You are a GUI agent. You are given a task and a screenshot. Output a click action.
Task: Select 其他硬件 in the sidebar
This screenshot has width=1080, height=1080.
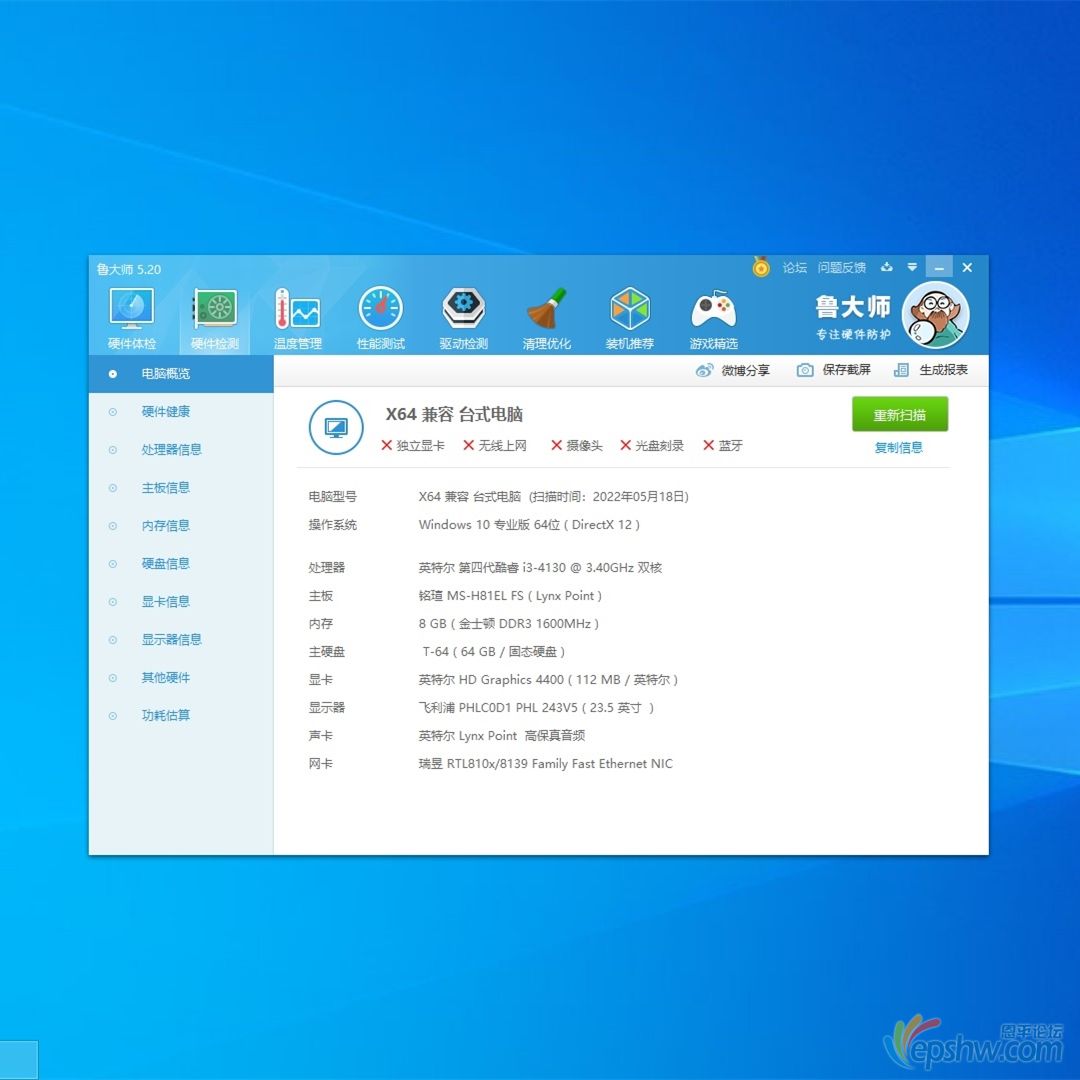tap(181, 677)
